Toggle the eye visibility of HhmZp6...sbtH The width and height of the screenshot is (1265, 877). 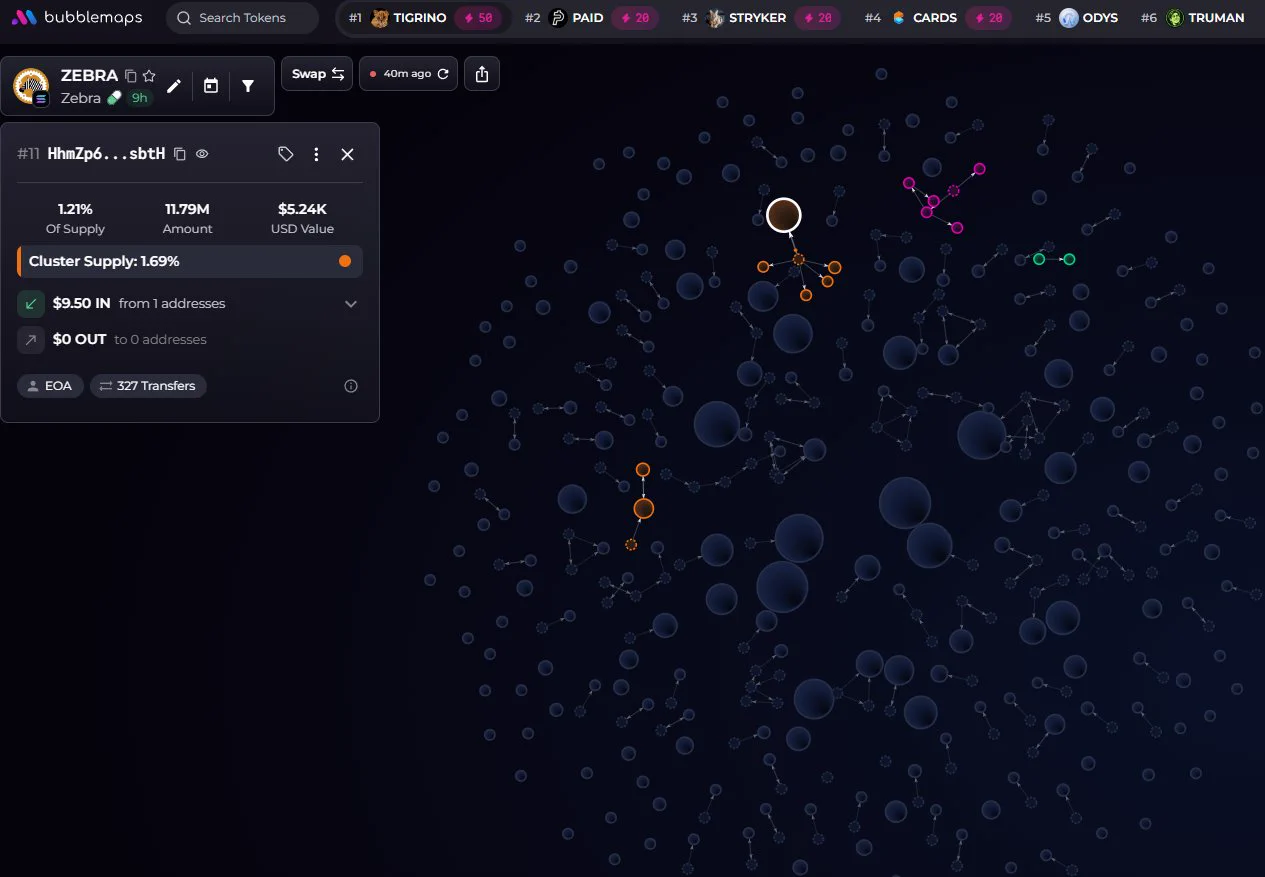pos(202,154)
